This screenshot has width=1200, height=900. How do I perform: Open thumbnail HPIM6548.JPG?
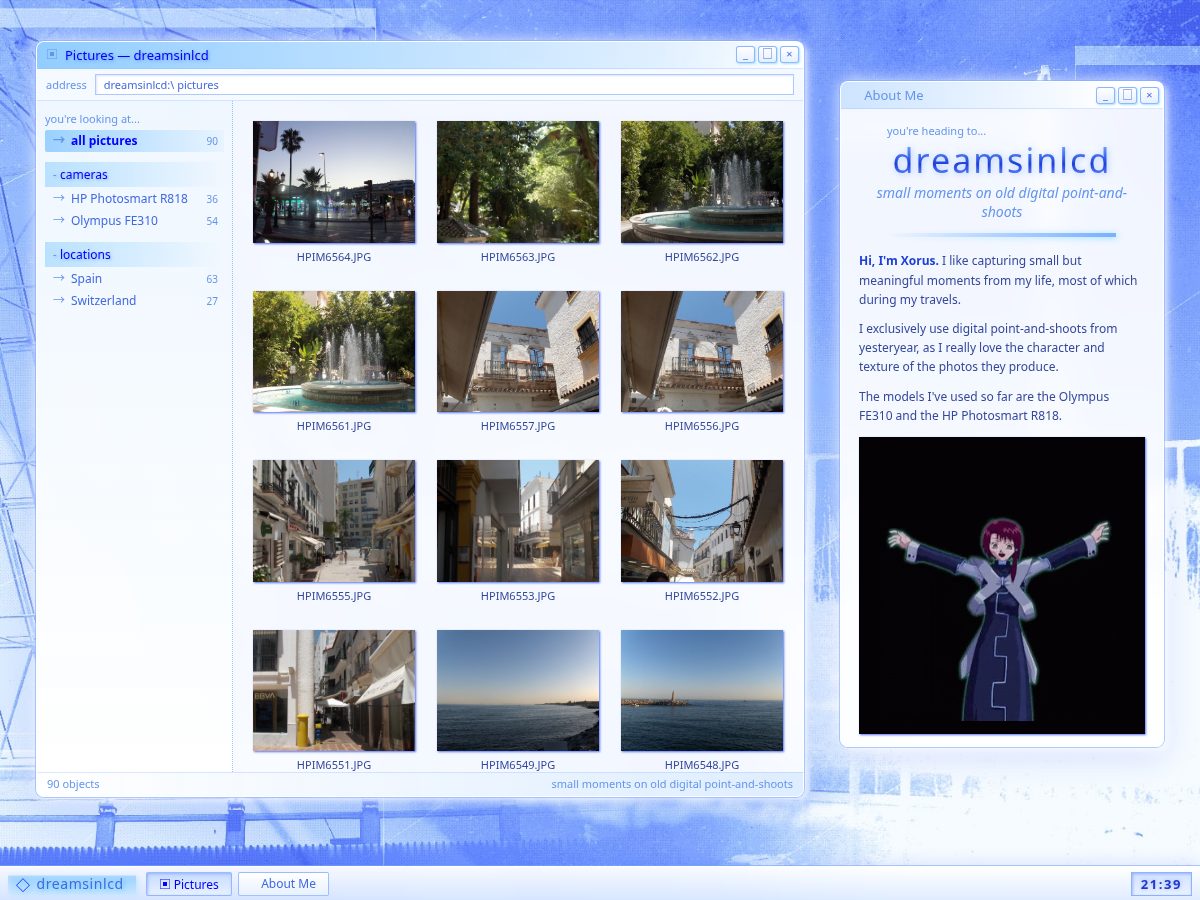702,691
